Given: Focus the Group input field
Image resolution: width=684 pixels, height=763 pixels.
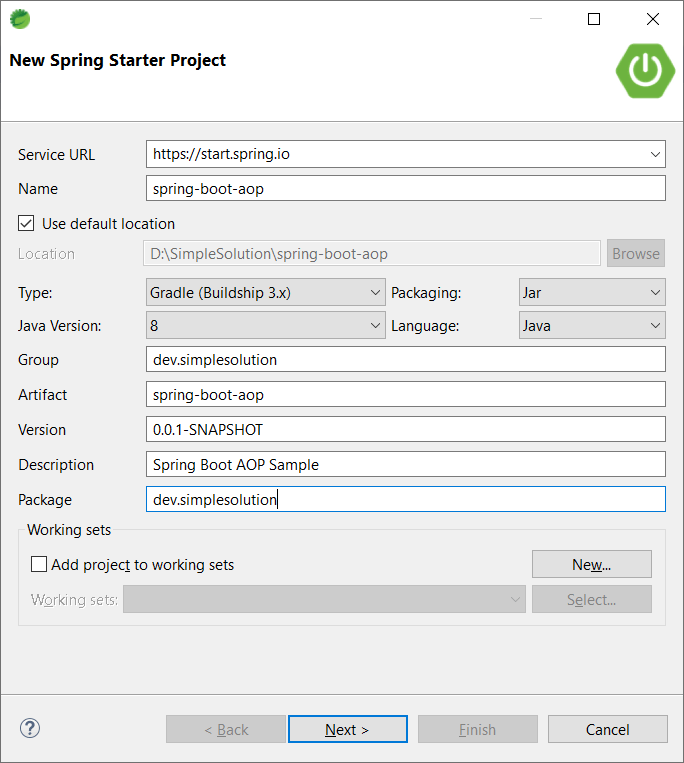Looking at the screenshot, I should (x=406, y=359).
